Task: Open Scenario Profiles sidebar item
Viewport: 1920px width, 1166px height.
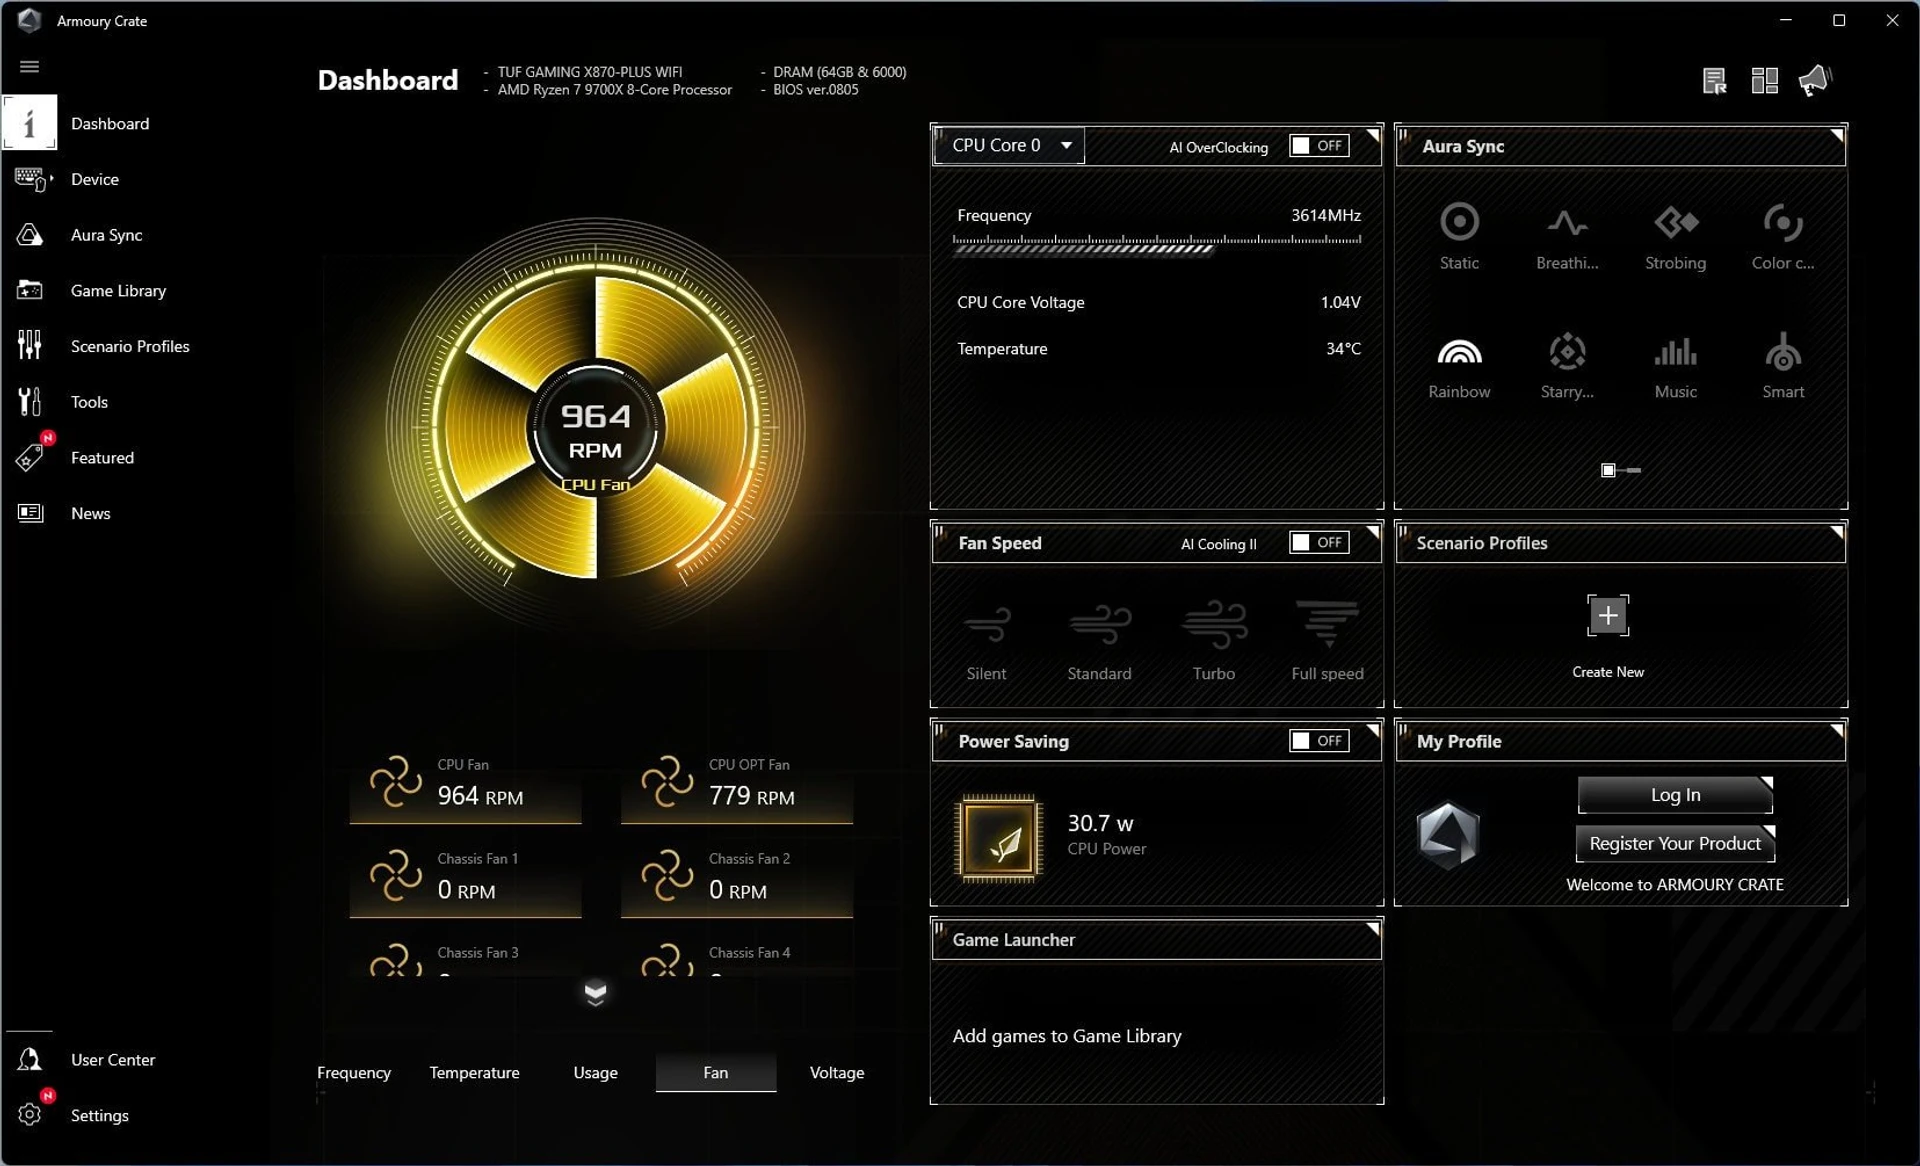Action: (130, 346)
